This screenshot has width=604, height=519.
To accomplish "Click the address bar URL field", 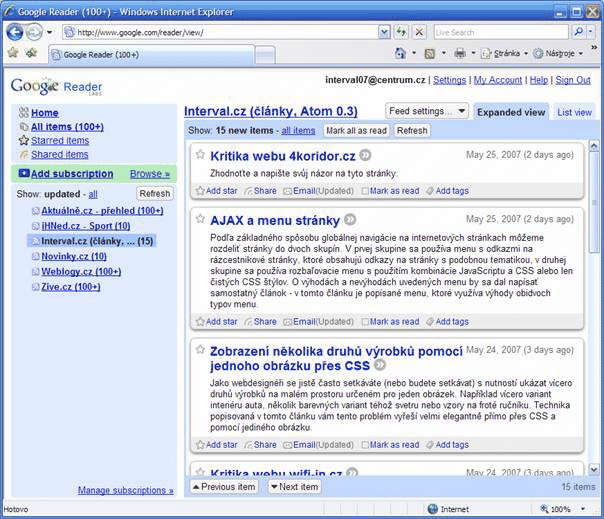I will point(220,32).
